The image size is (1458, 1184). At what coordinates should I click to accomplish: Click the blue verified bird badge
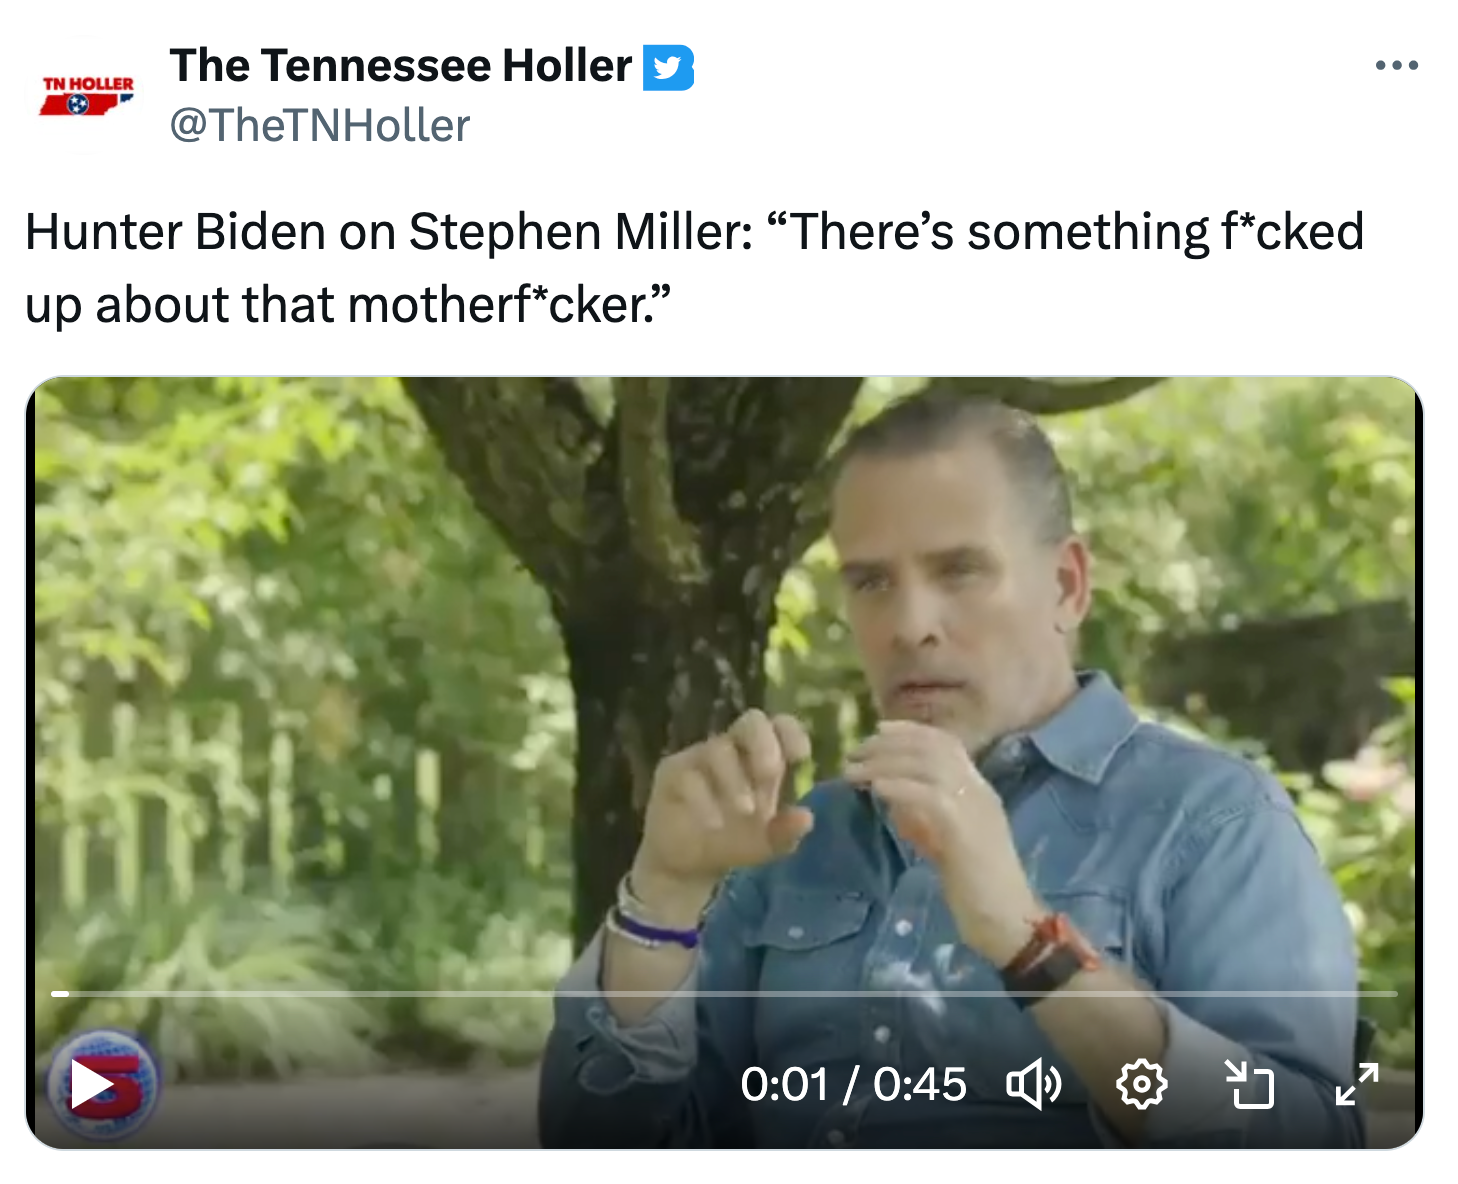click(x=667, y=67)
